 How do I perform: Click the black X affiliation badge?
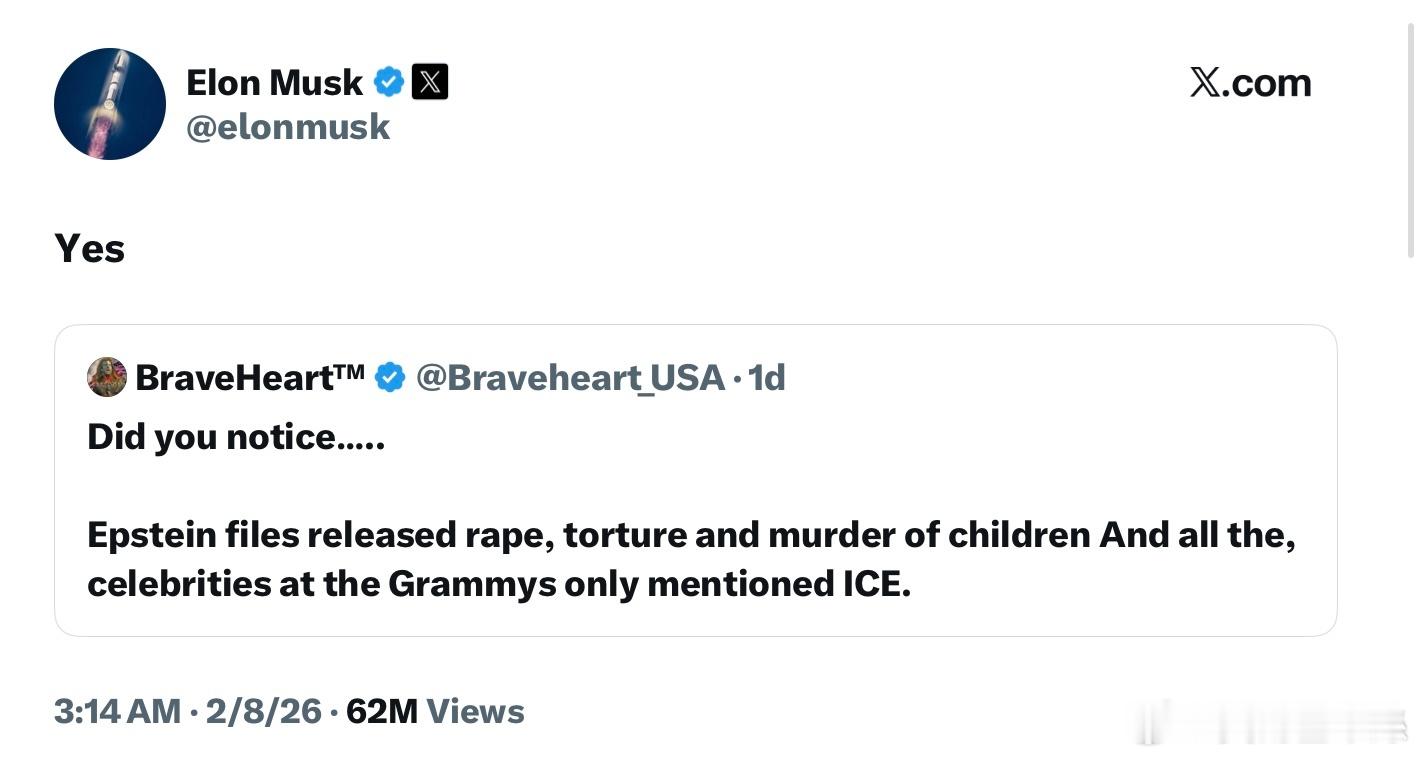[x=430, y=82]
